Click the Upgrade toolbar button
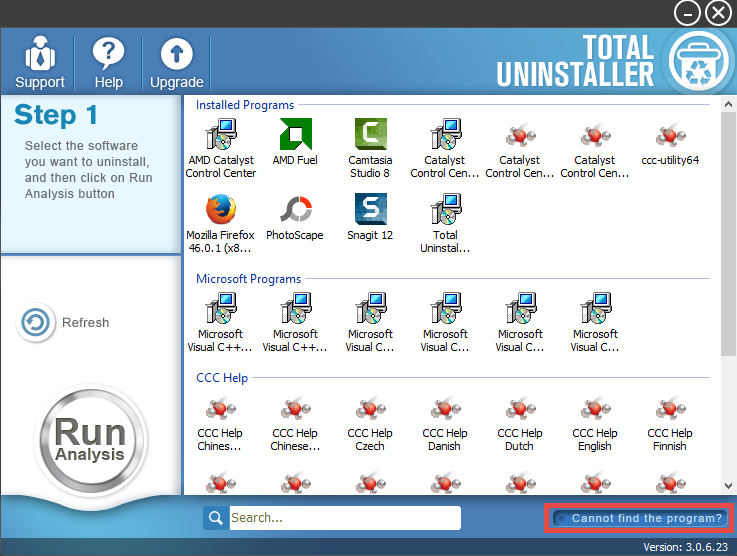 [176, 63]
